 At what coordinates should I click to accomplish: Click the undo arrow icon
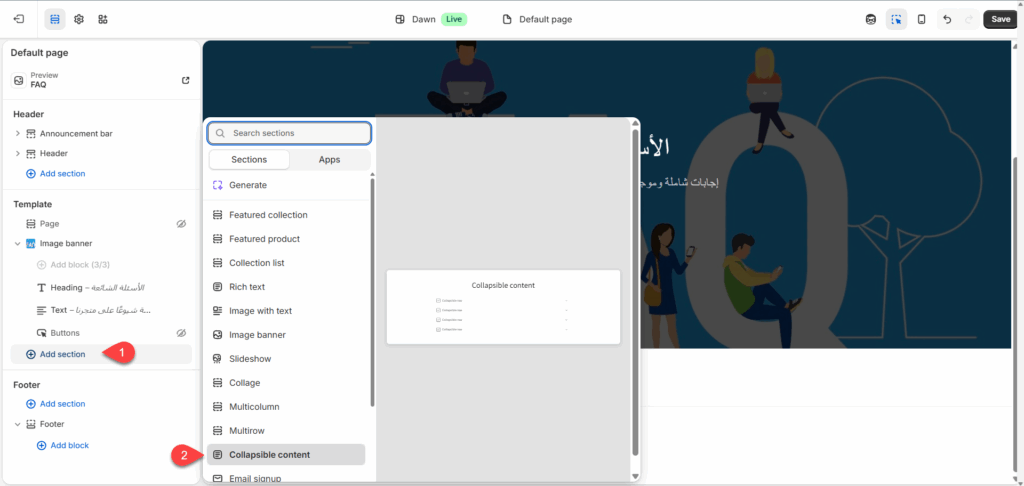tap(946, 19)
